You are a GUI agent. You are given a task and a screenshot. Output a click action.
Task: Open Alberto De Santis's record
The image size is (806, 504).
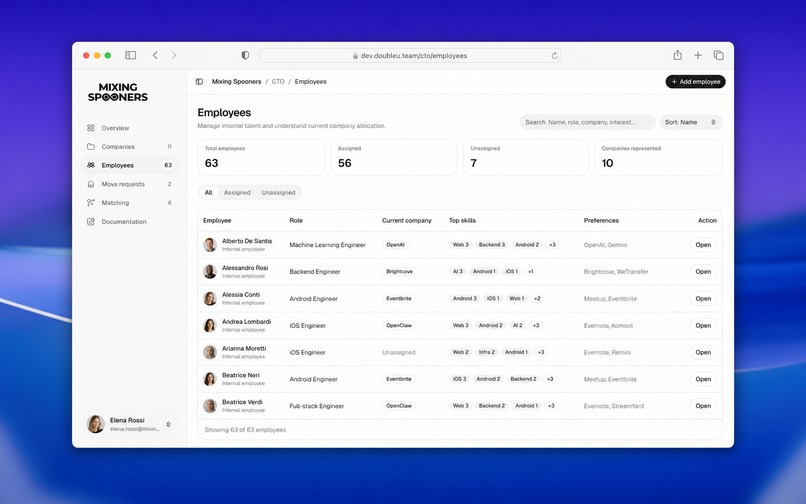(703, 245)
